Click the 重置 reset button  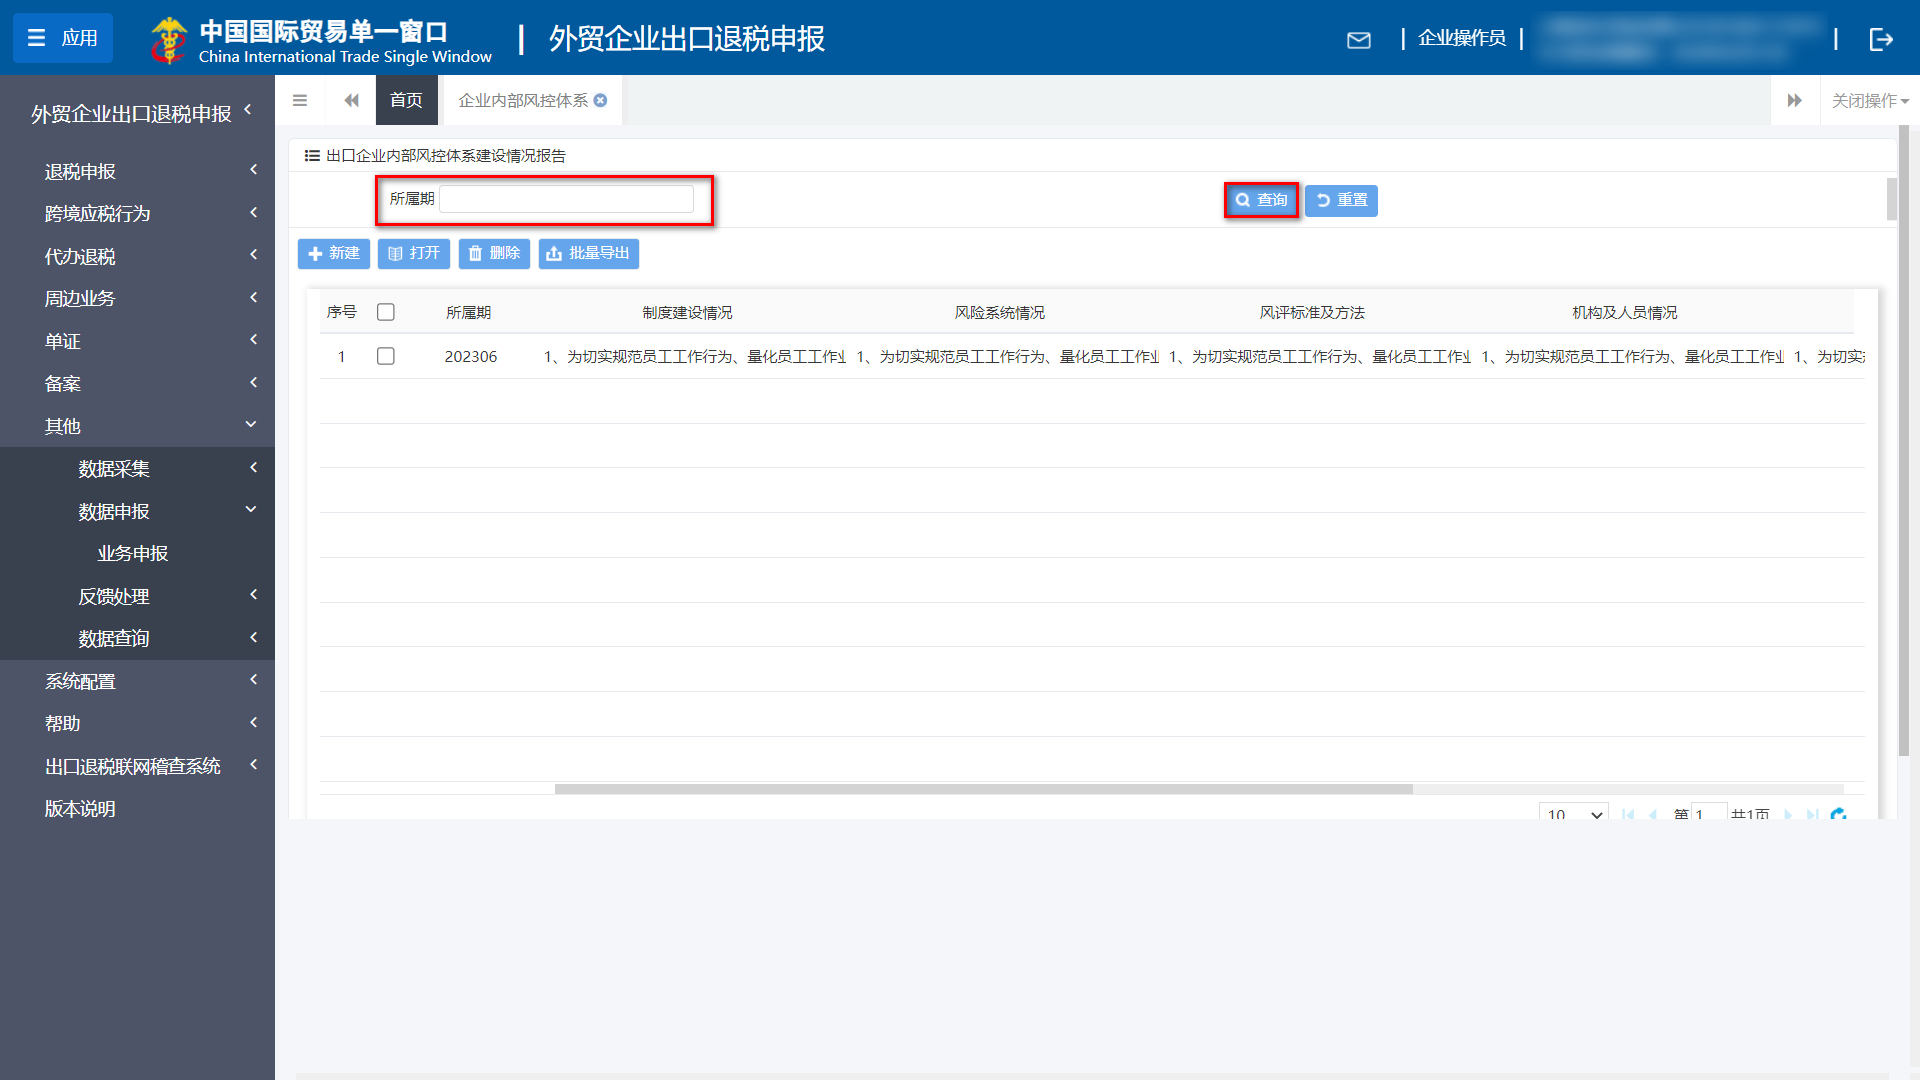tap(1341, 200)
